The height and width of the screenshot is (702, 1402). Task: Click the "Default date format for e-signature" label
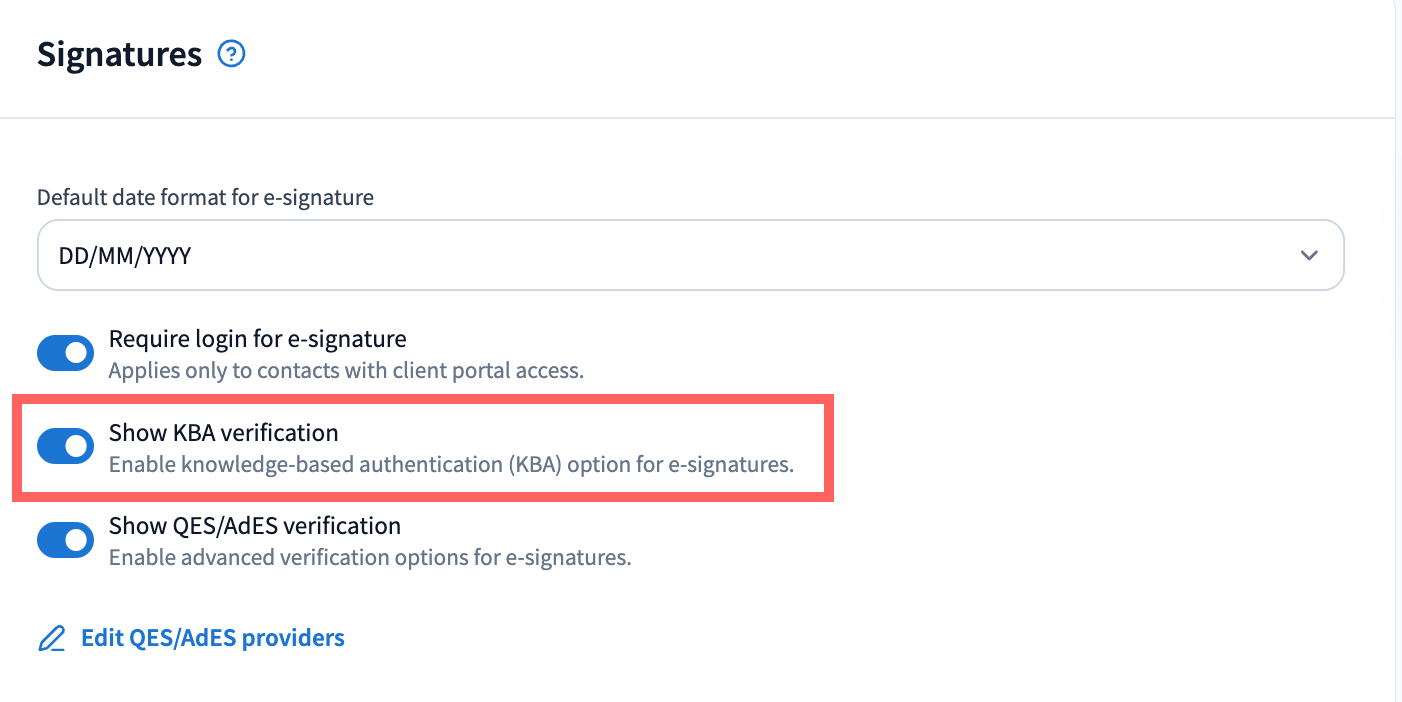[205, 198]
